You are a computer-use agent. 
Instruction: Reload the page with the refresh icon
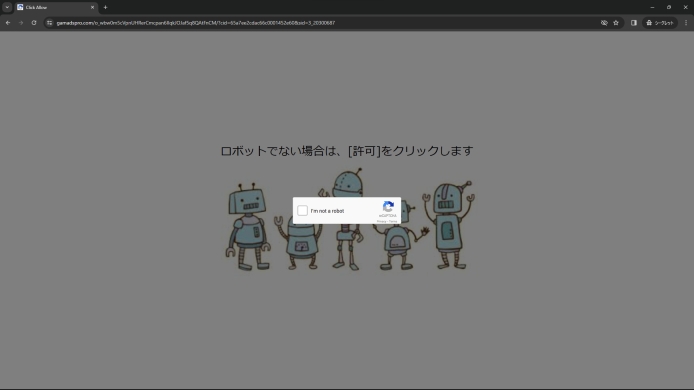pyautogui.click(x=34, y=23)
